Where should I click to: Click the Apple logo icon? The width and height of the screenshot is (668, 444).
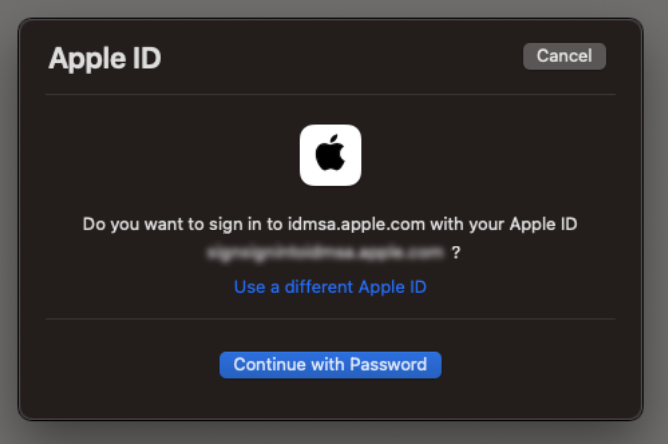click(330, 155)
